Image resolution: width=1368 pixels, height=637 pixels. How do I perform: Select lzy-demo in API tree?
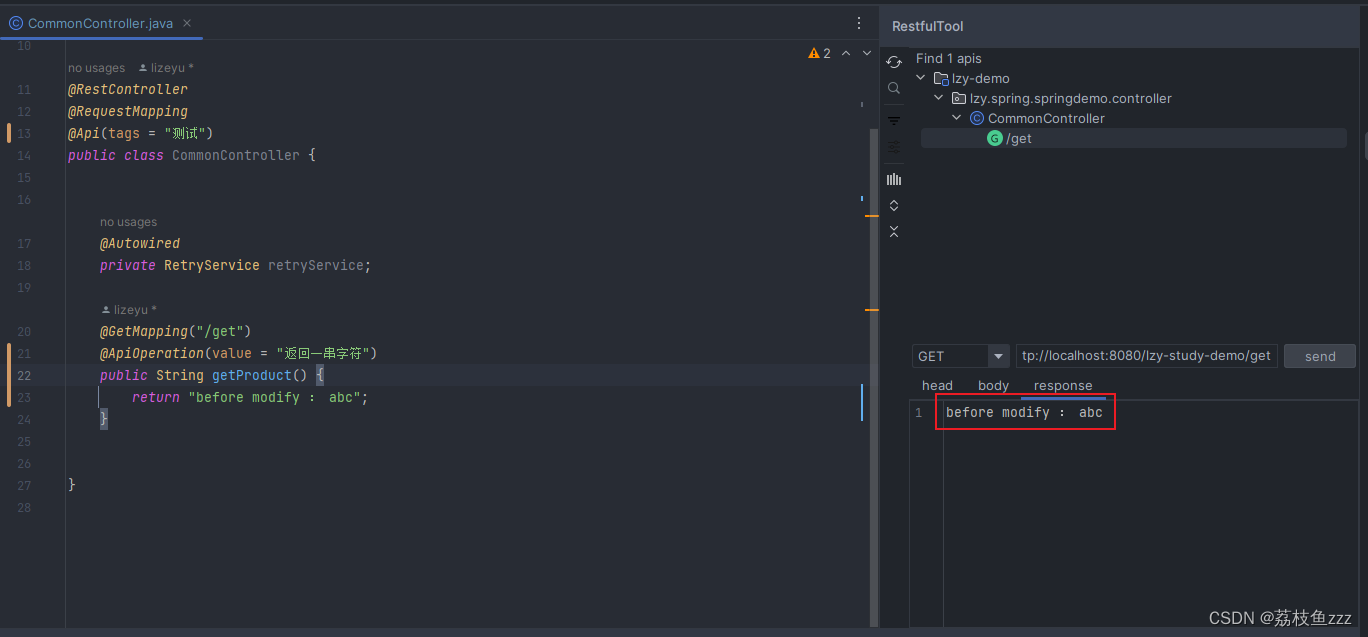pyautogui.click(x=980, y=78)
